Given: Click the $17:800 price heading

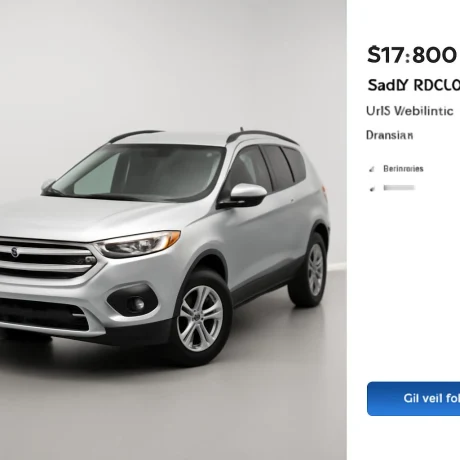Looking at the screenshot, I should (x=412, y=55).
